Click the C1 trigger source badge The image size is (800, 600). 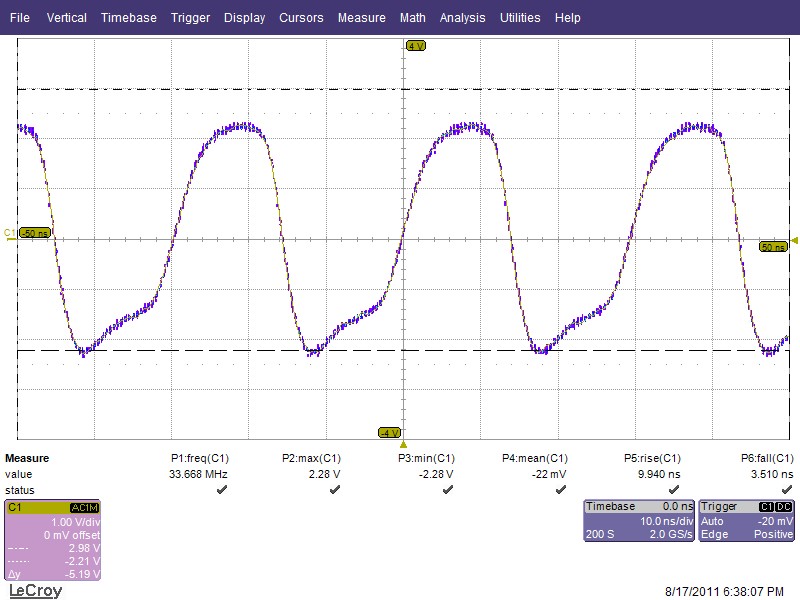766,507
